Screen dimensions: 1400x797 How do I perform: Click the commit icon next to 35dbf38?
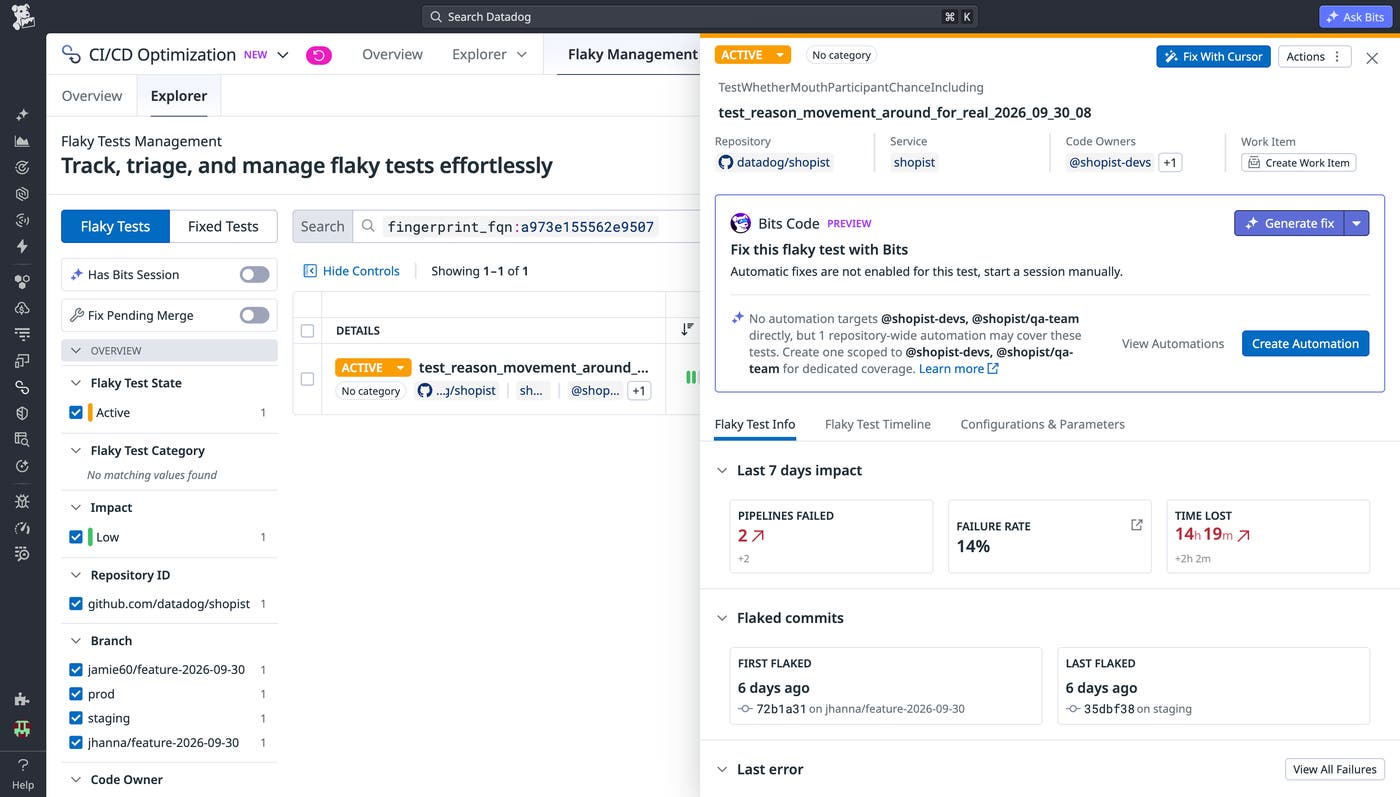1073,709
